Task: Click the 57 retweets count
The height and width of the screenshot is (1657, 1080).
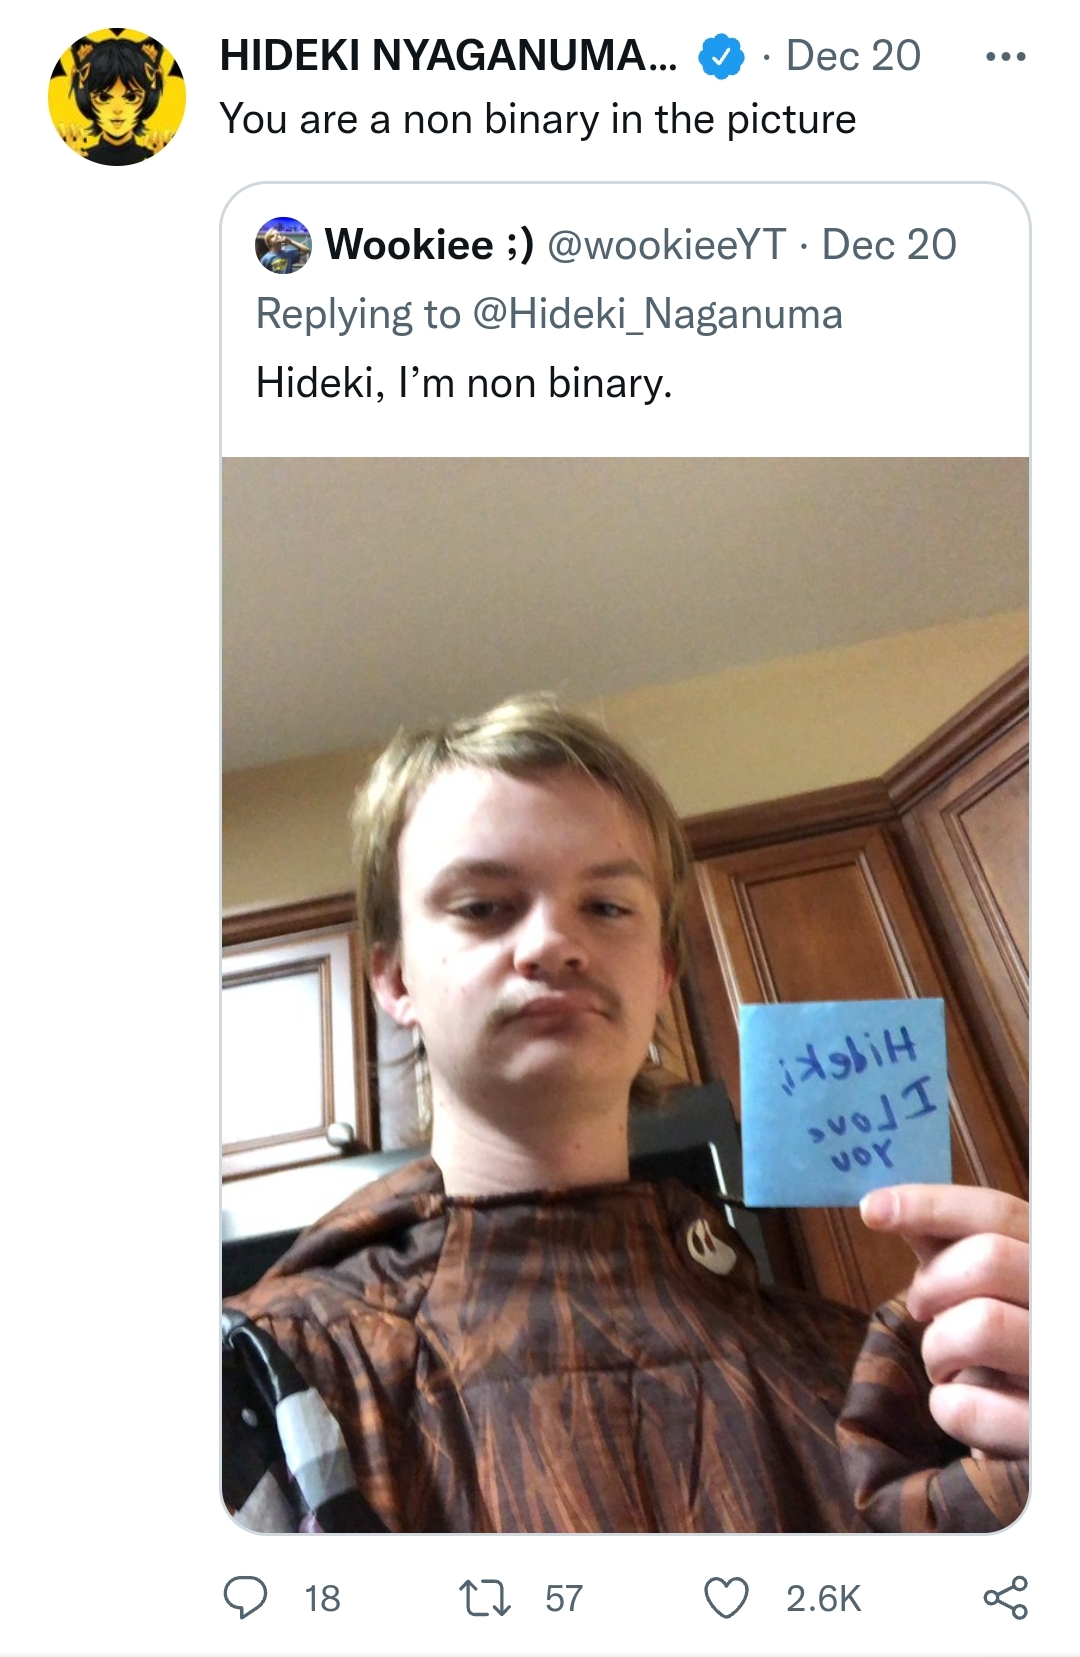Action: click(x=564, y=1598)
